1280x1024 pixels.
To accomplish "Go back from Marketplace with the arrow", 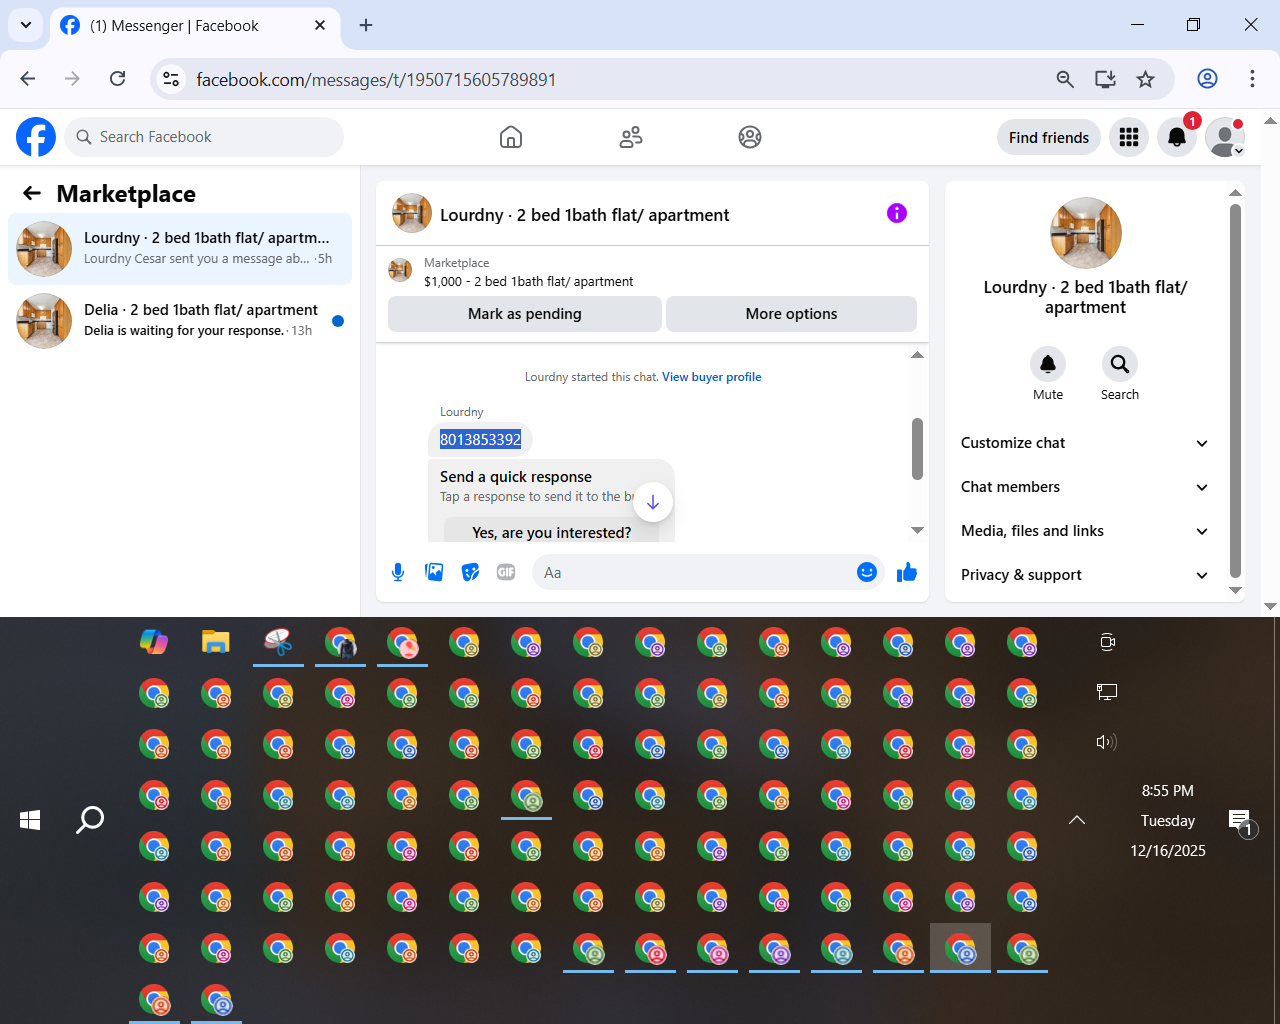I will click(x=32, y=193).
